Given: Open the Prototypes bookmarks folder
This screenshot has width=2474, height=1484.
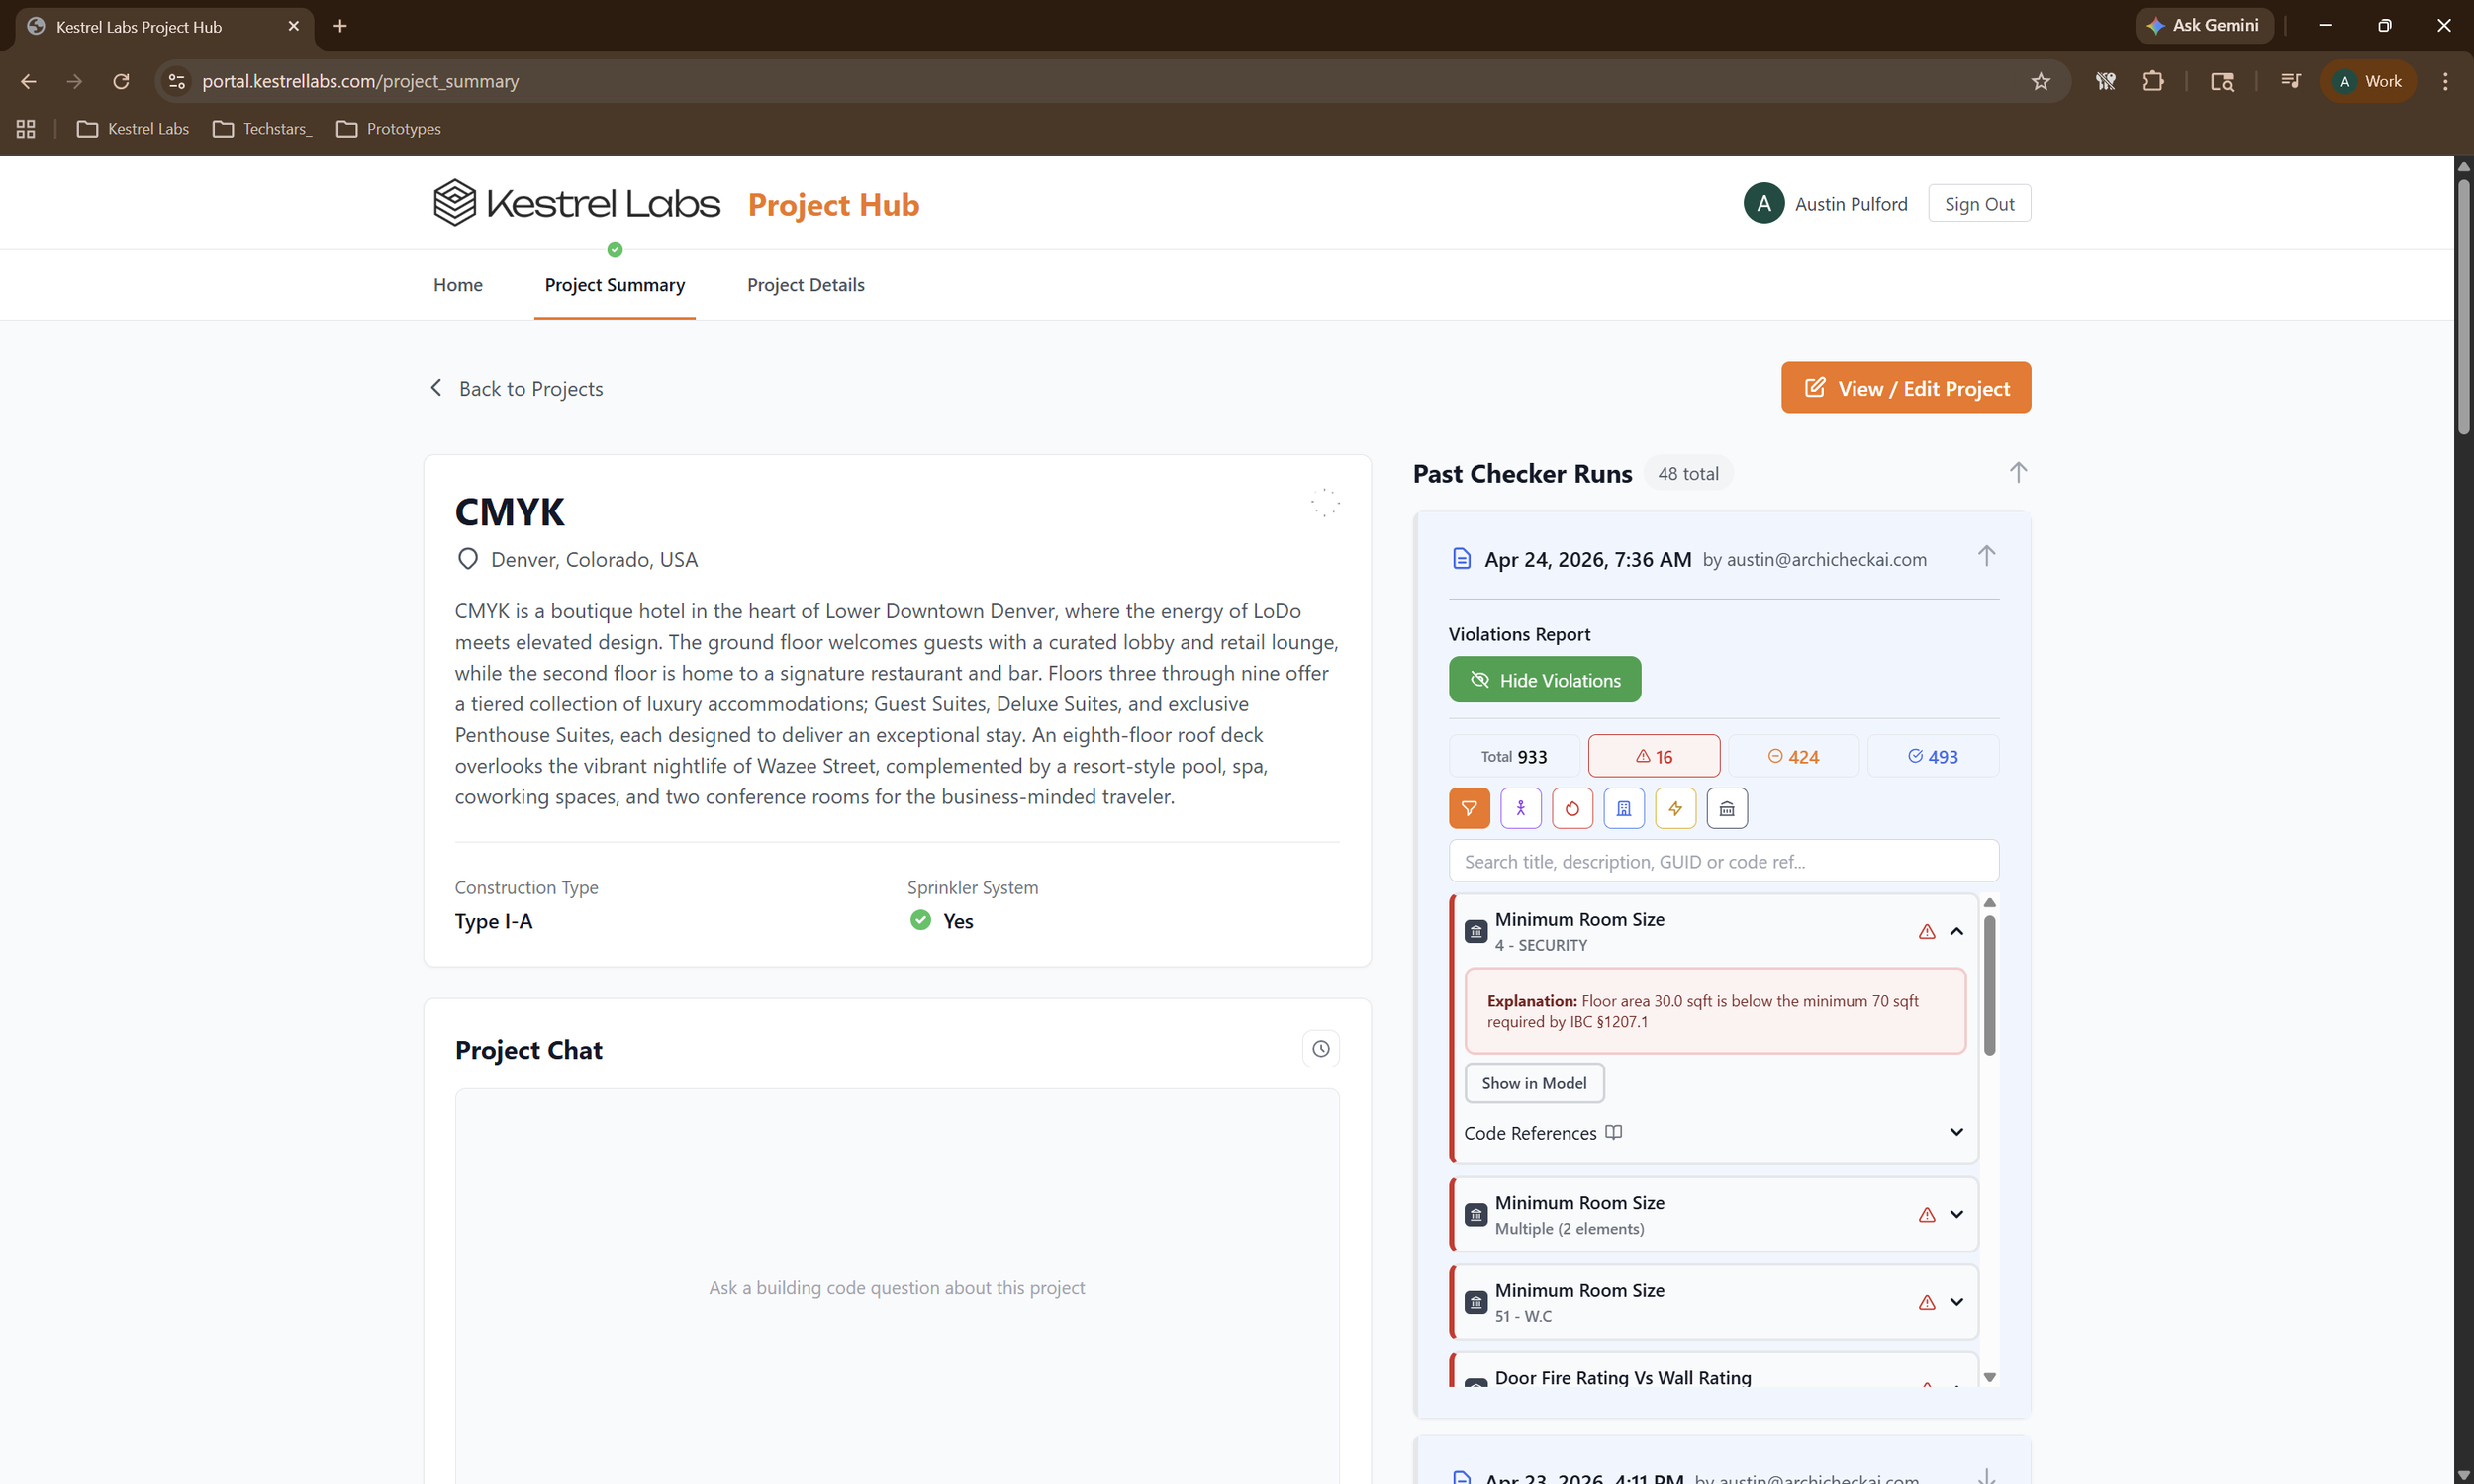Looking at the screenshot, I should coord(389,128).
